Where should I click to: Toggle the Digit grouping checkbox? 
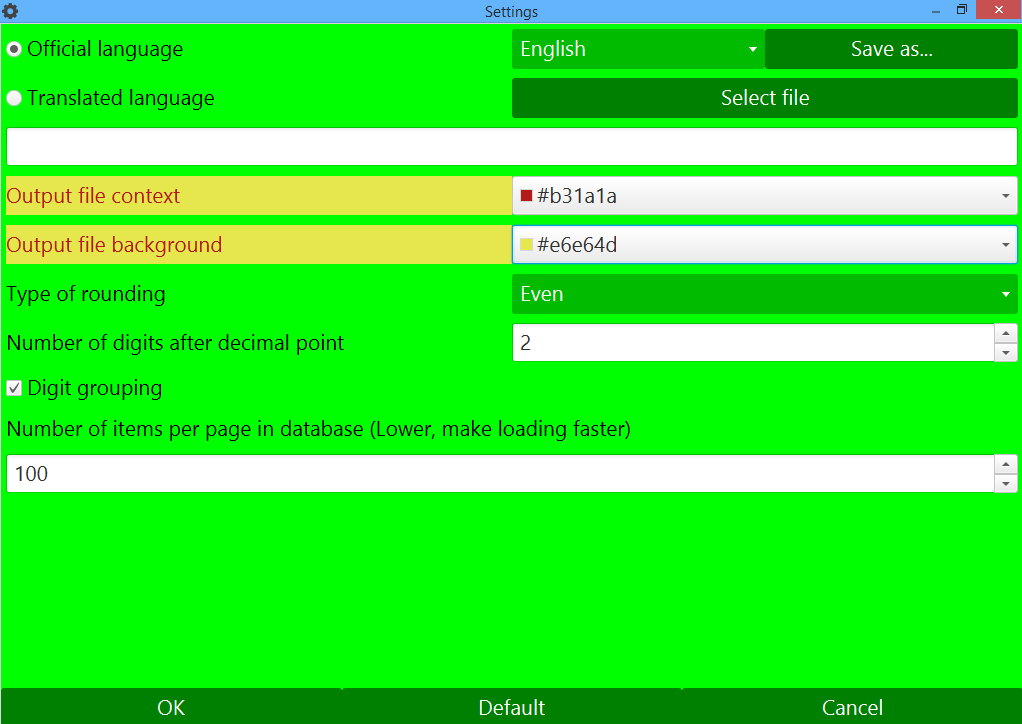click(14, 388)
